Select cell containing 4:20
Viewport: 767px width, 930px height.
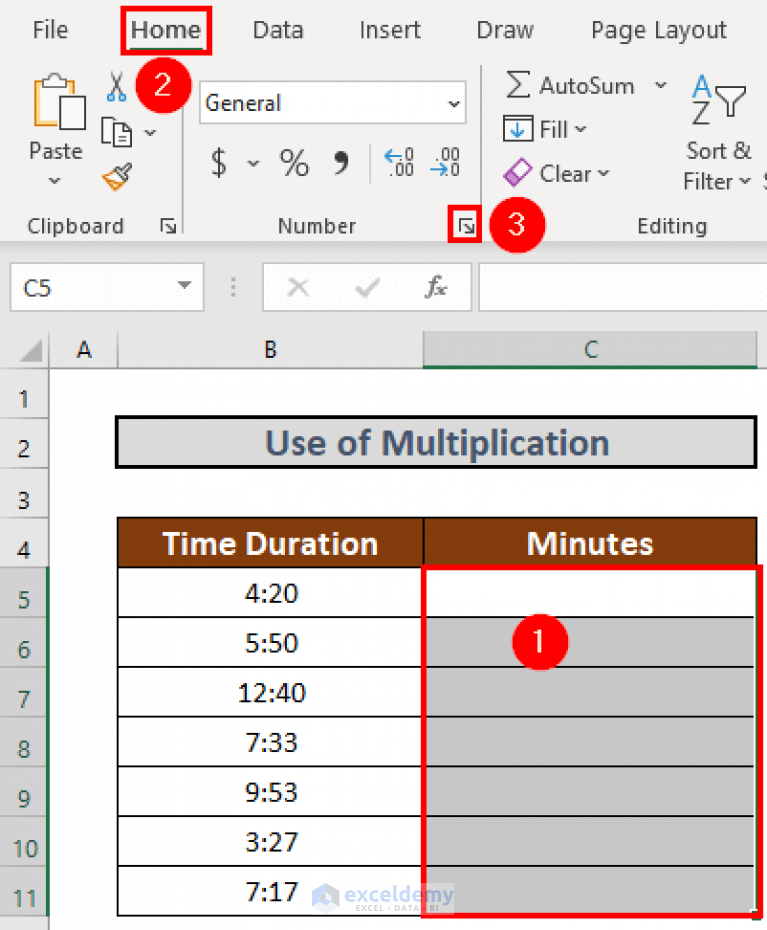point(270,593)
